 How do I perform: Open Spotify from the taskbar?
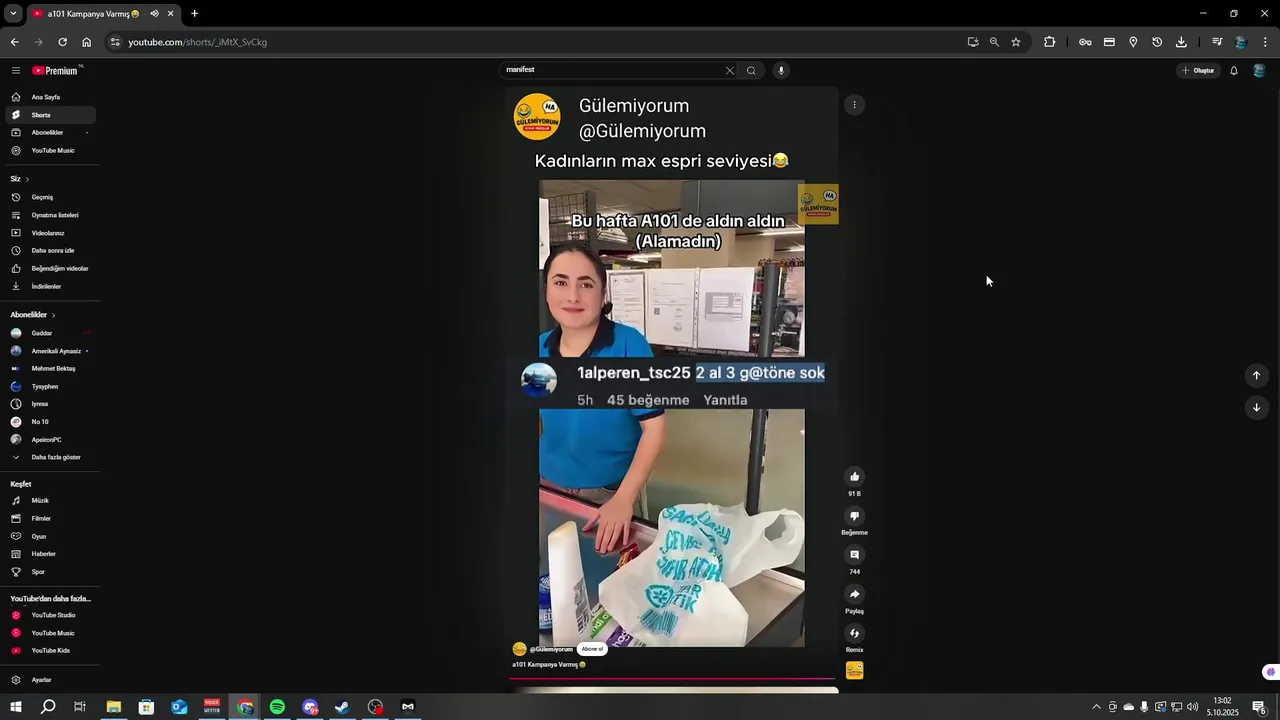pos(277,707)
